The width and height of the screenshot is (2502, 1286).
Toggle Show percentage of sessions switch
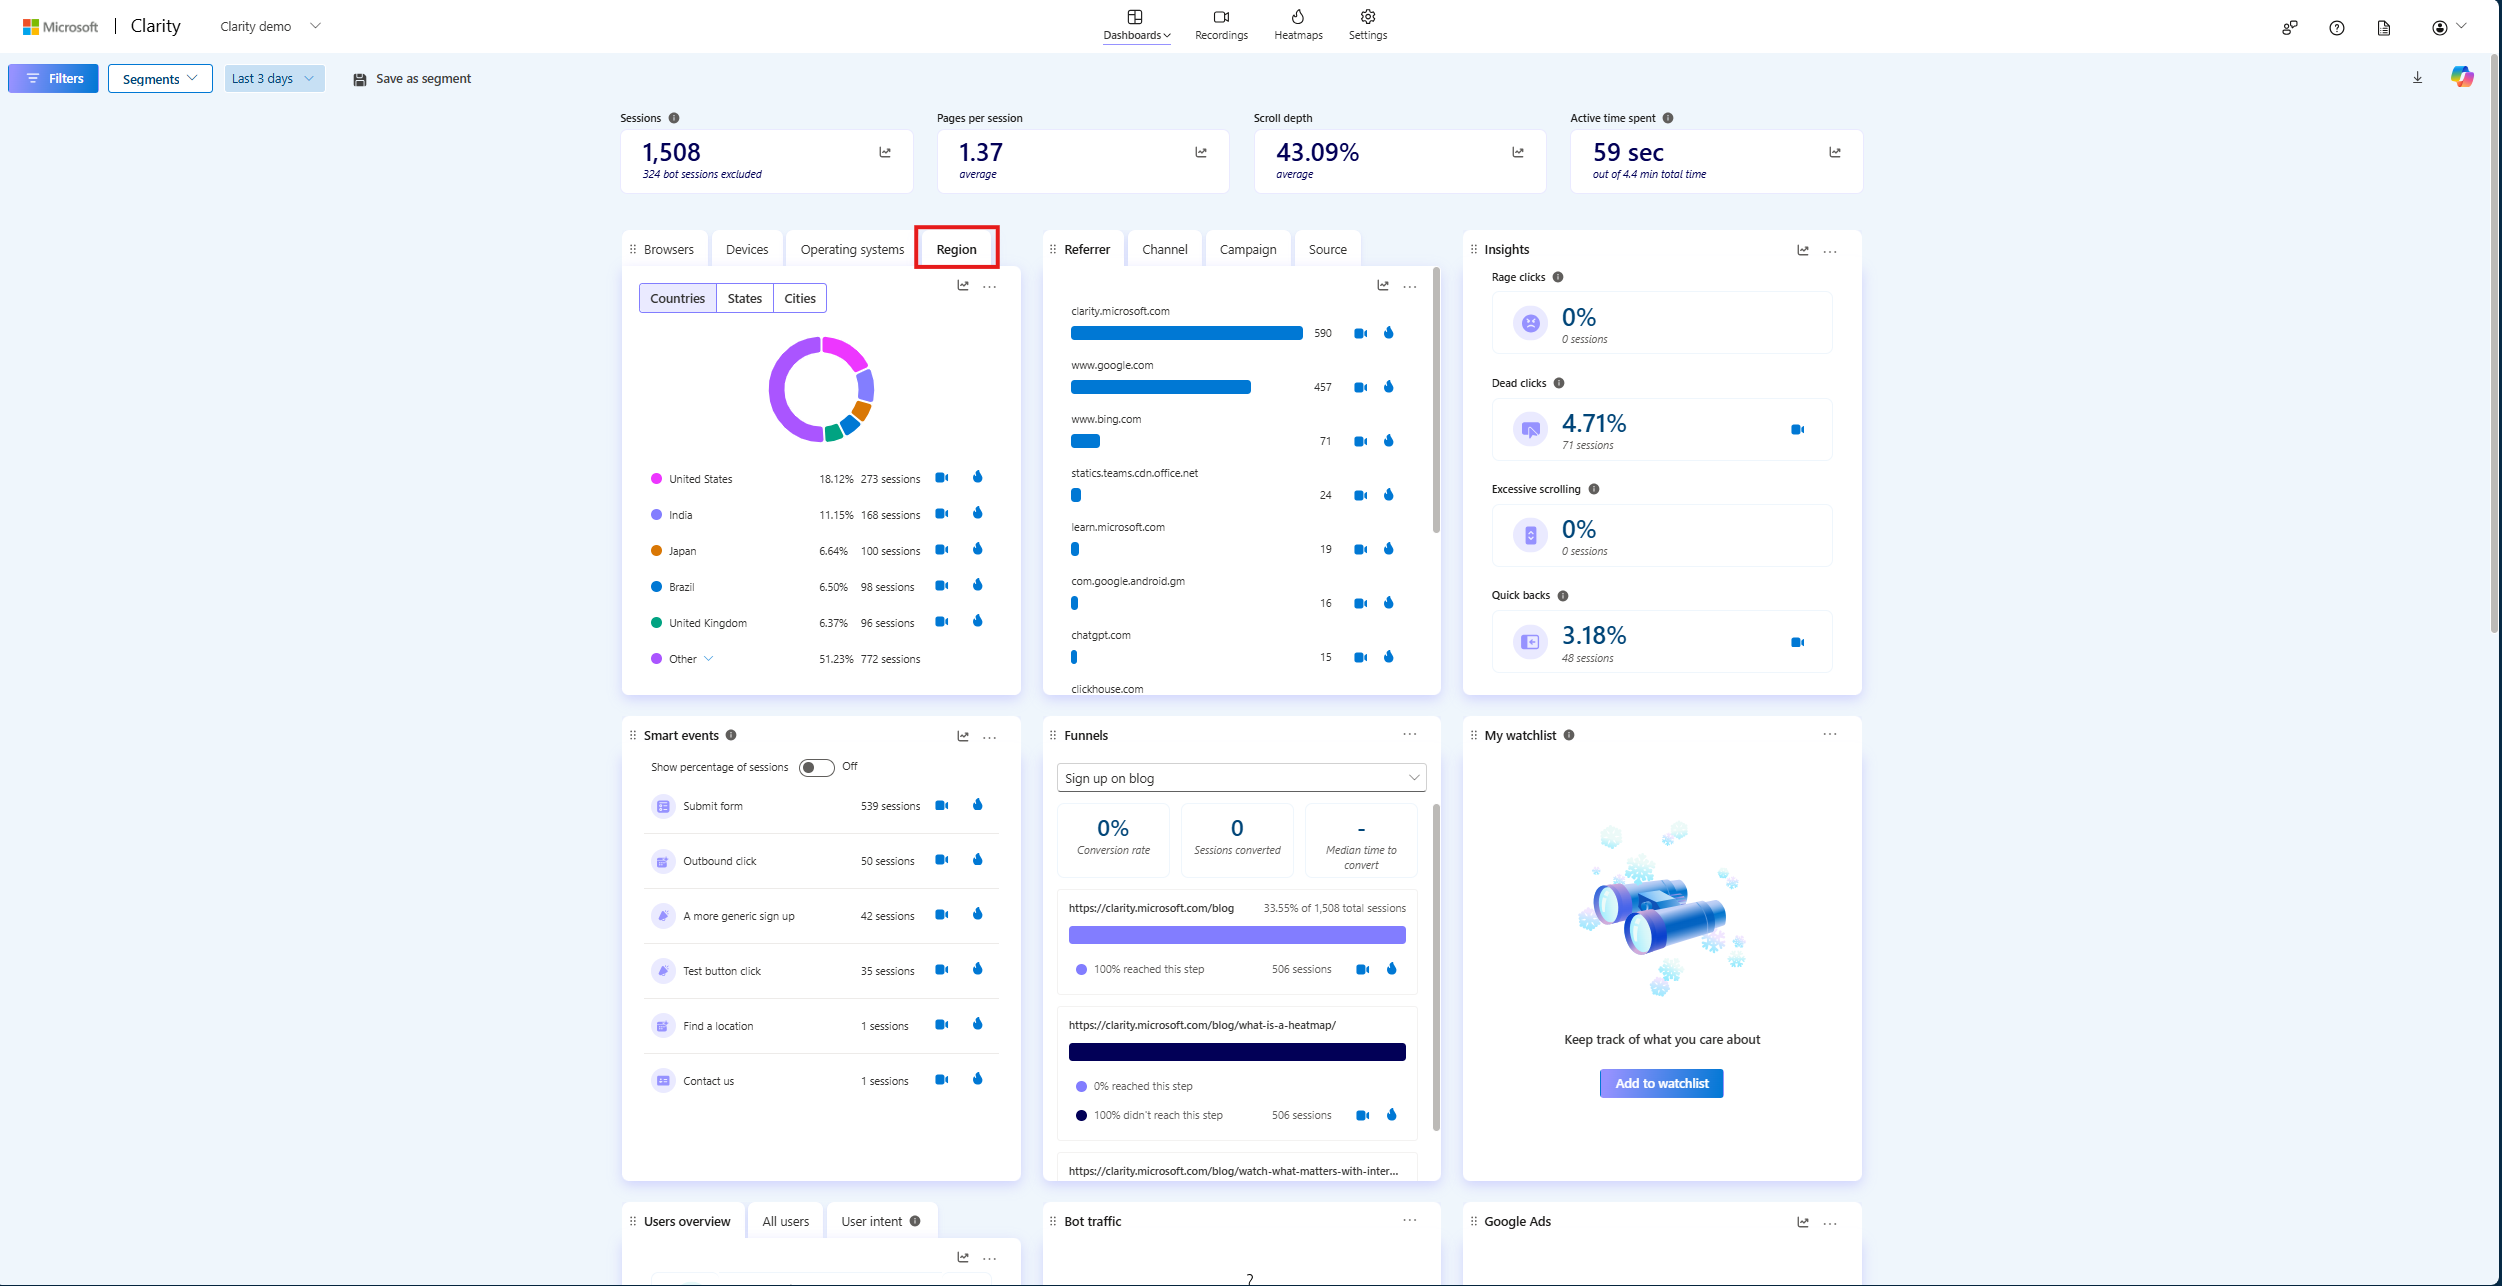pos(816,767)
